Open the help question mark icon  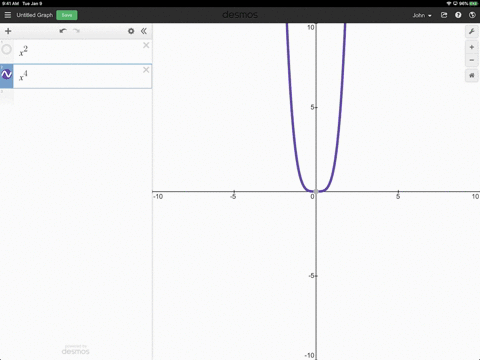tap(458, 15)
